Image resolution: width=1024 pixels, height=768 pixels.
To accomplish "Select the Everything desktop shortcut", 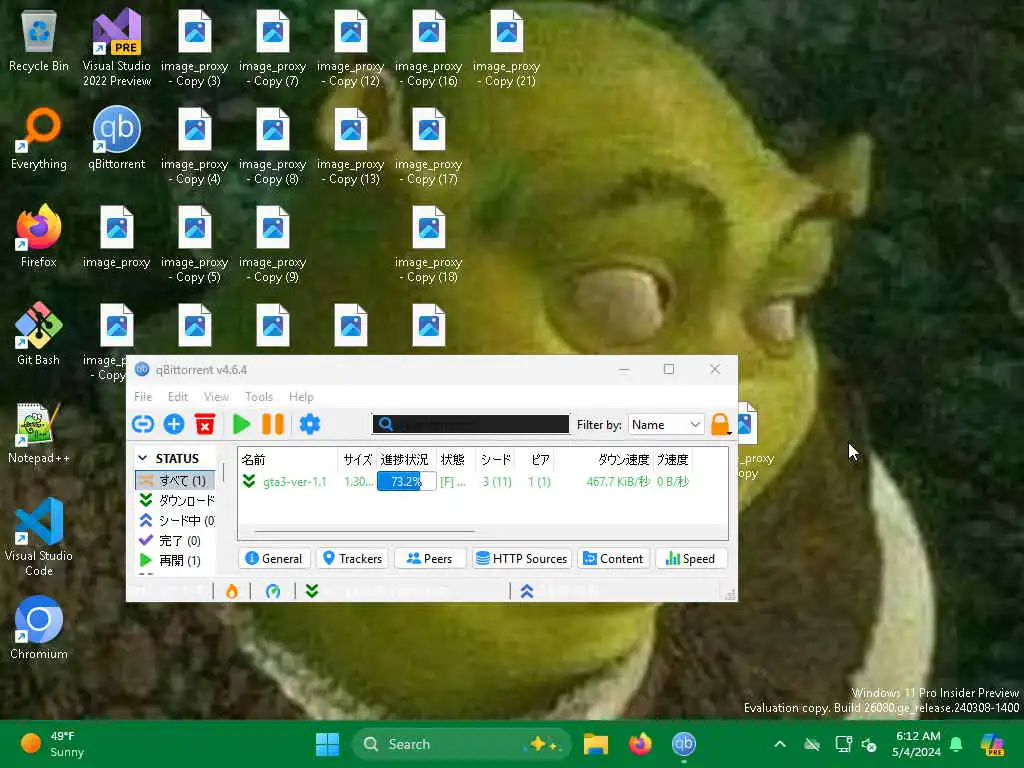I will 39,139.
